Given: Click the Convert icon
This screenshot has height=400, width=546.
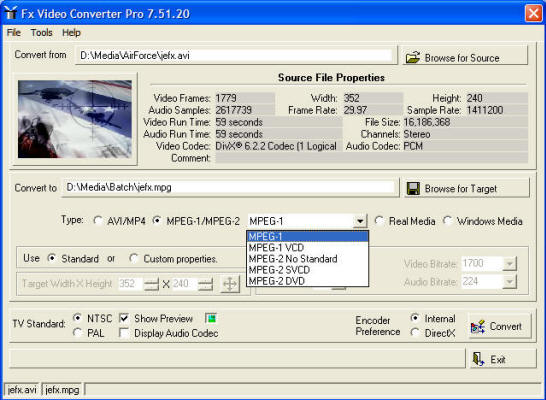Looking at the screenshot, I should click(478, 327).
